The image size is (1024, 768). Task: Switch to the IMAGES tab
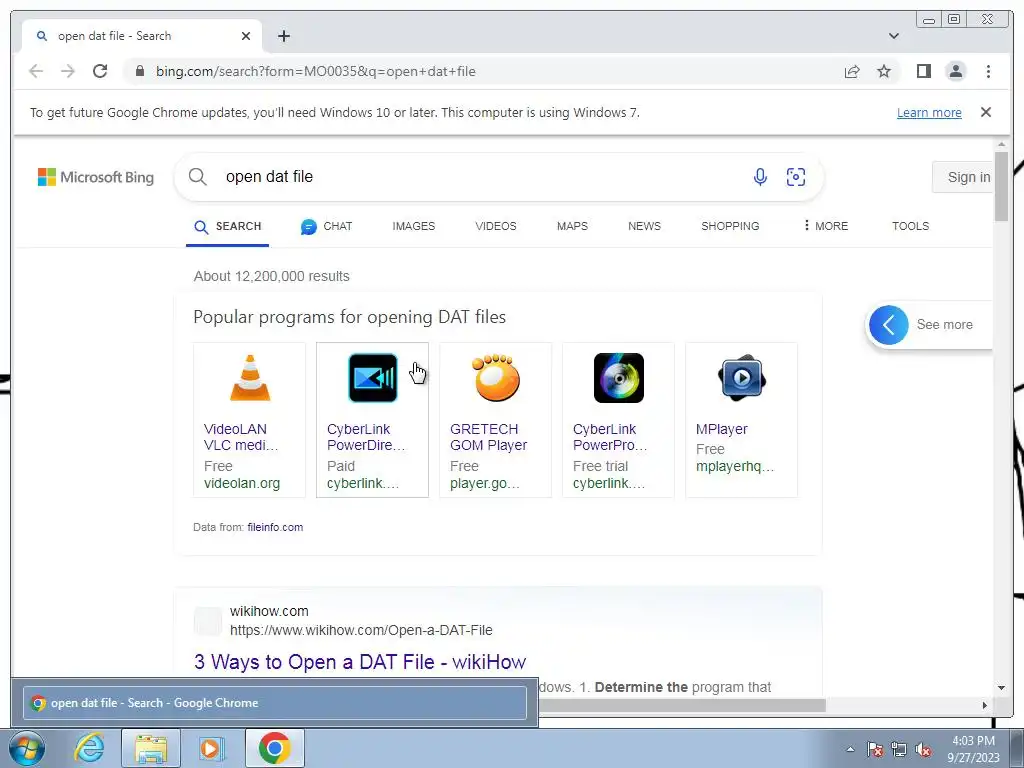pyautogui.click(x=413, y=226)
